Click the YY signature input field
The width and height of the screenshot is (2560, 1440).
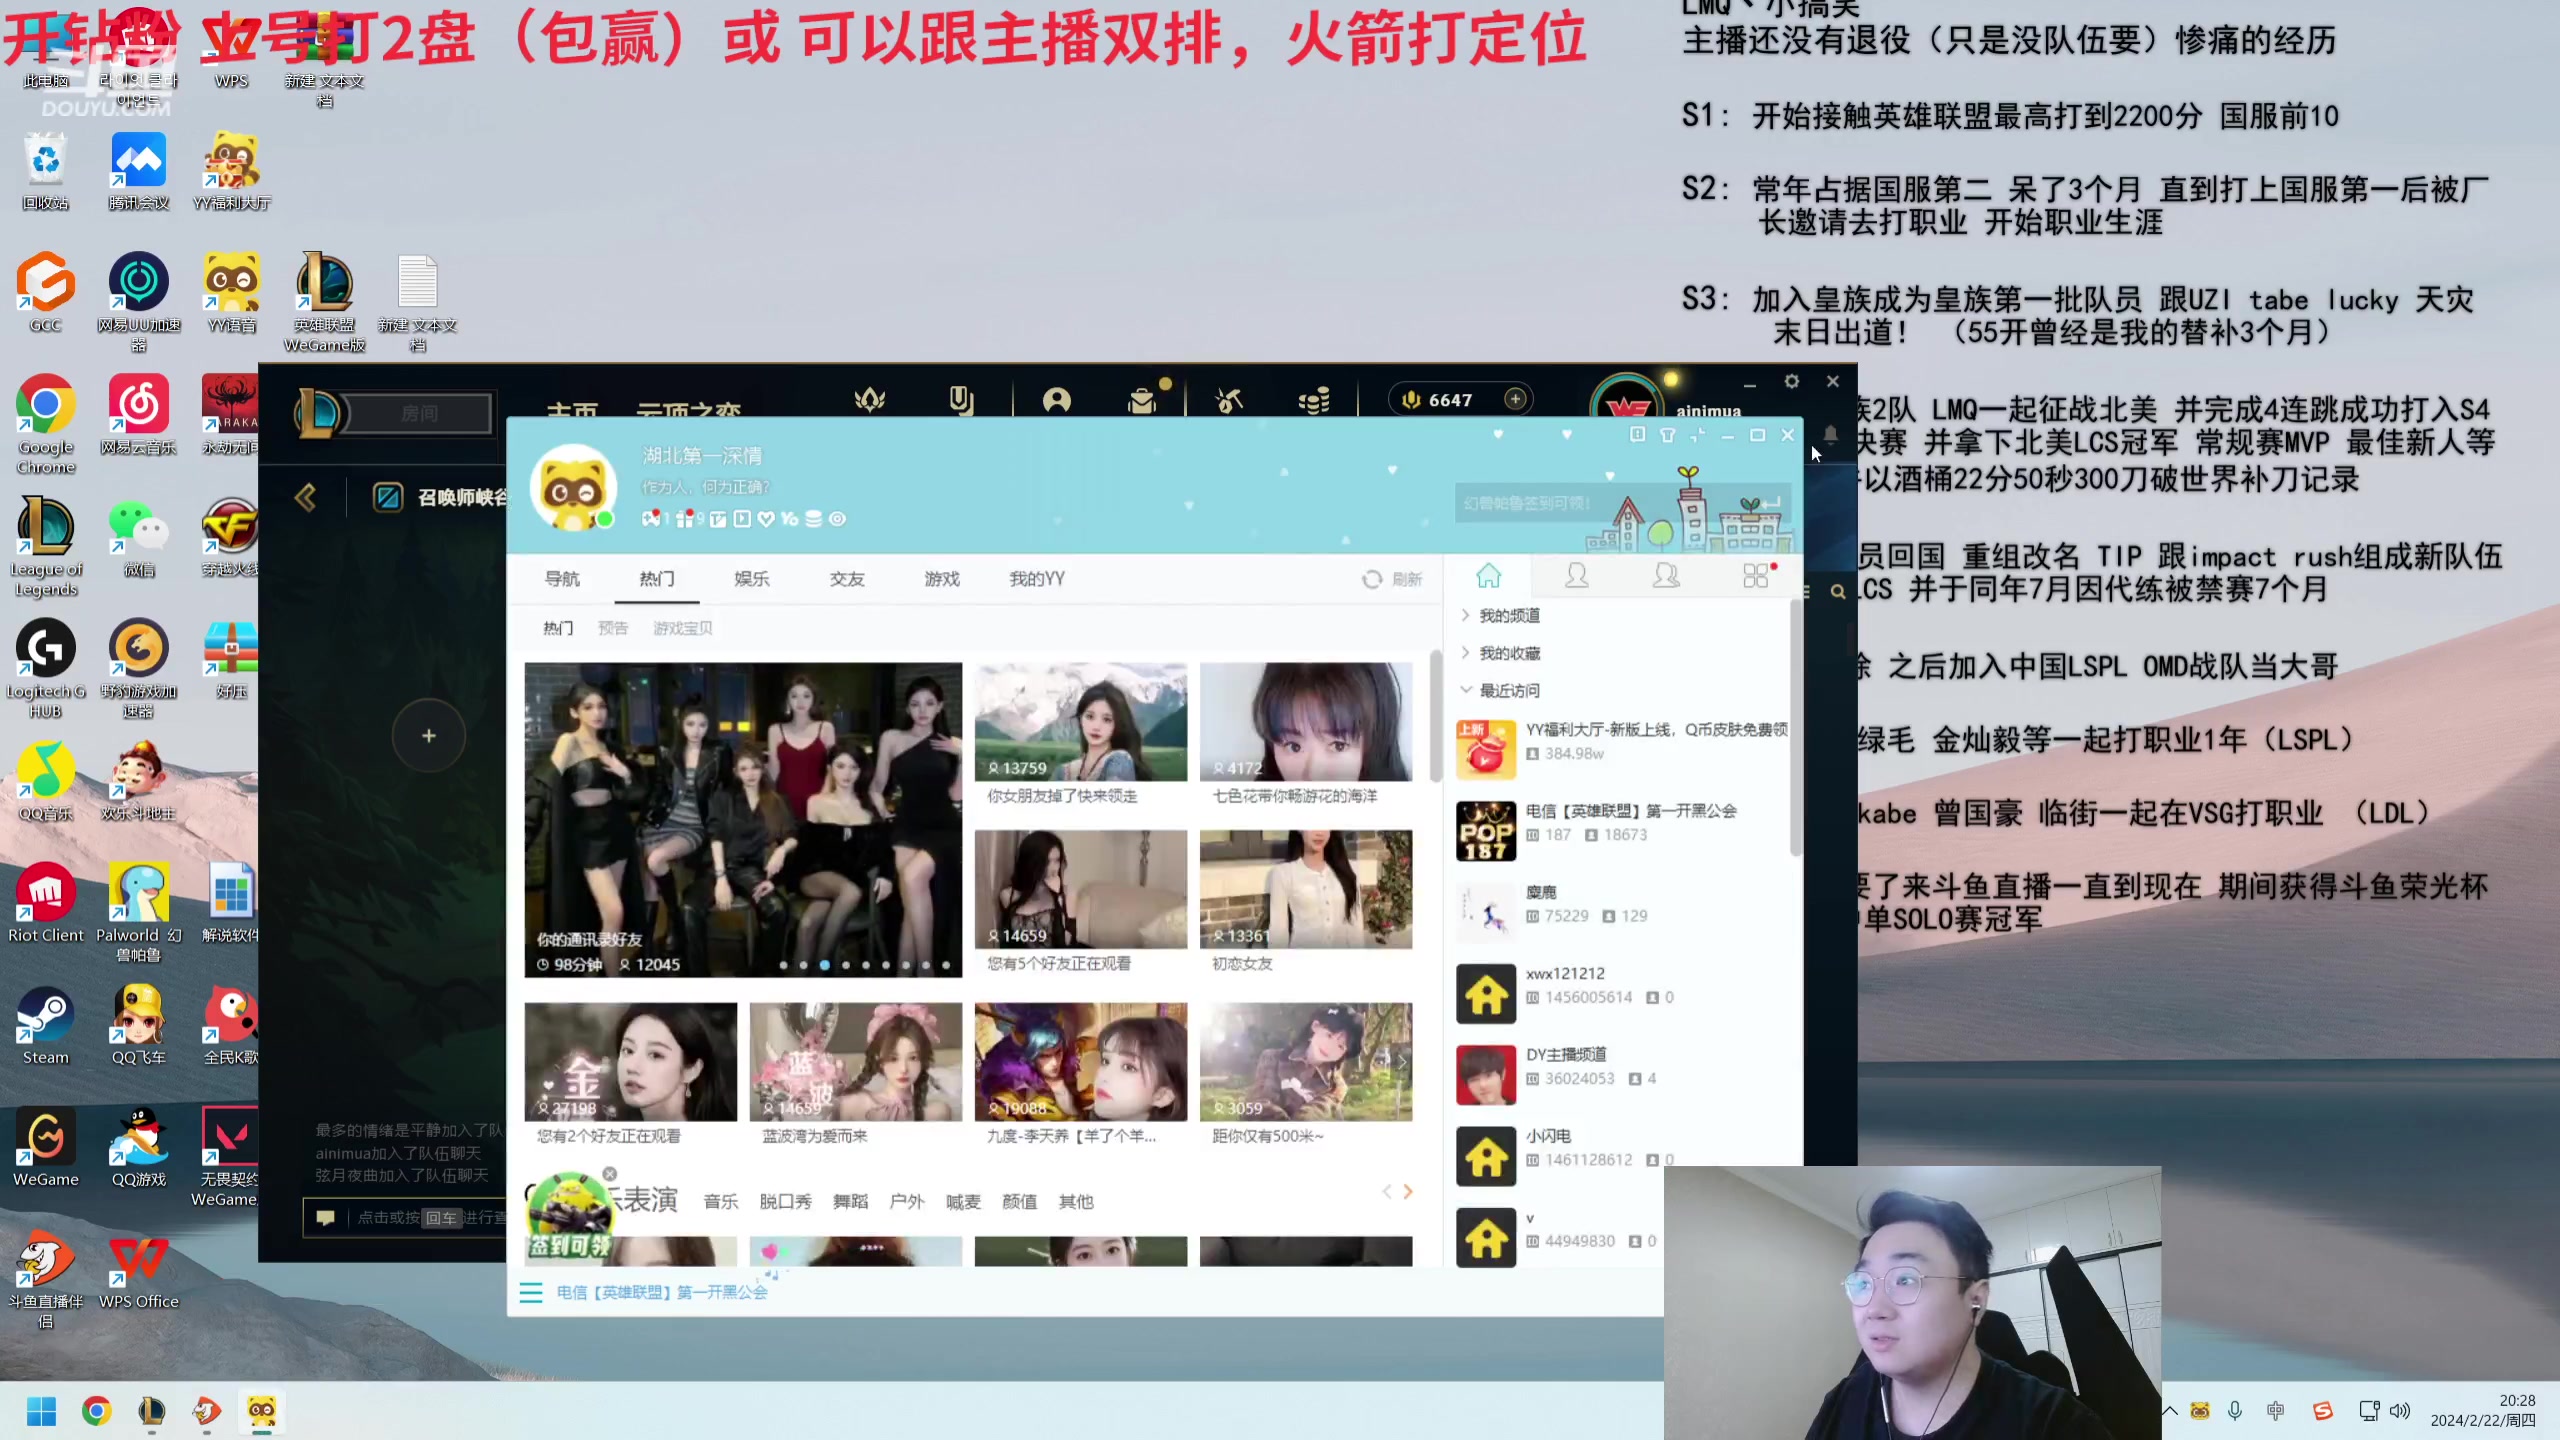[x=706, y=487]
